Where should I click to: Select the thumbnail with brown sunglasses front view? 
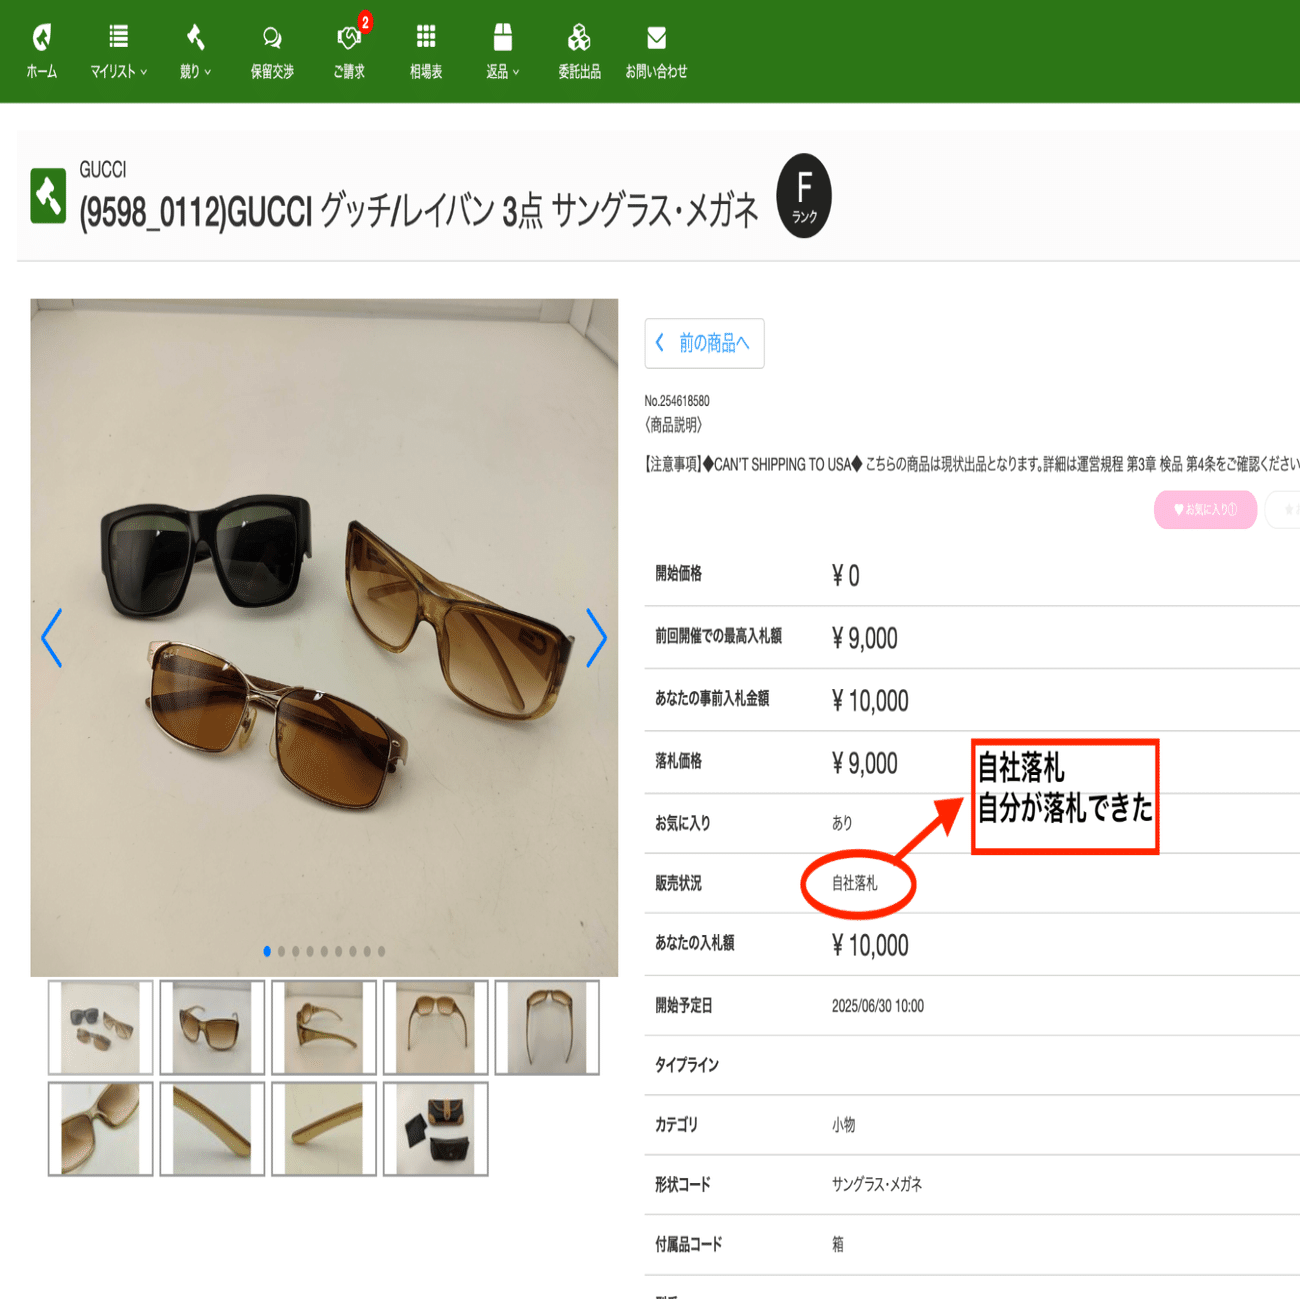pyautogui.click(x=212, y=1027)
